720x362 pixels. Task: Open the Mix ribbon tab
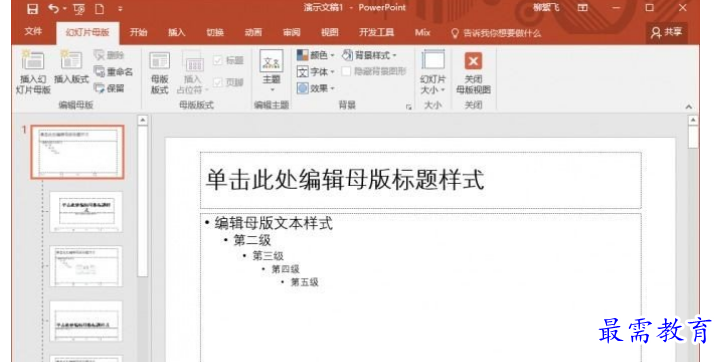click(422, 32)
